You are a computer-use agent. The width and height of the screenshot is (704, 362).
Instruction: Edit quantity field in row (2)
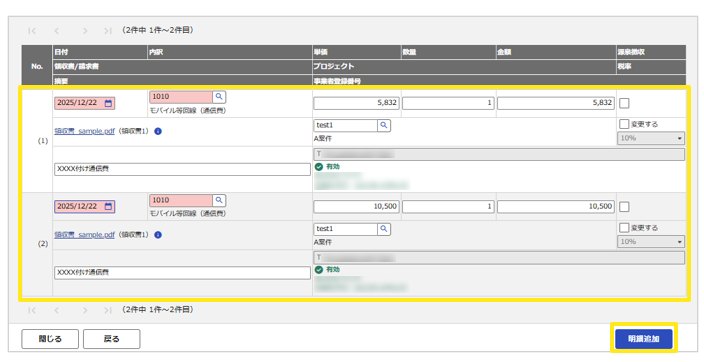(448, 207)
